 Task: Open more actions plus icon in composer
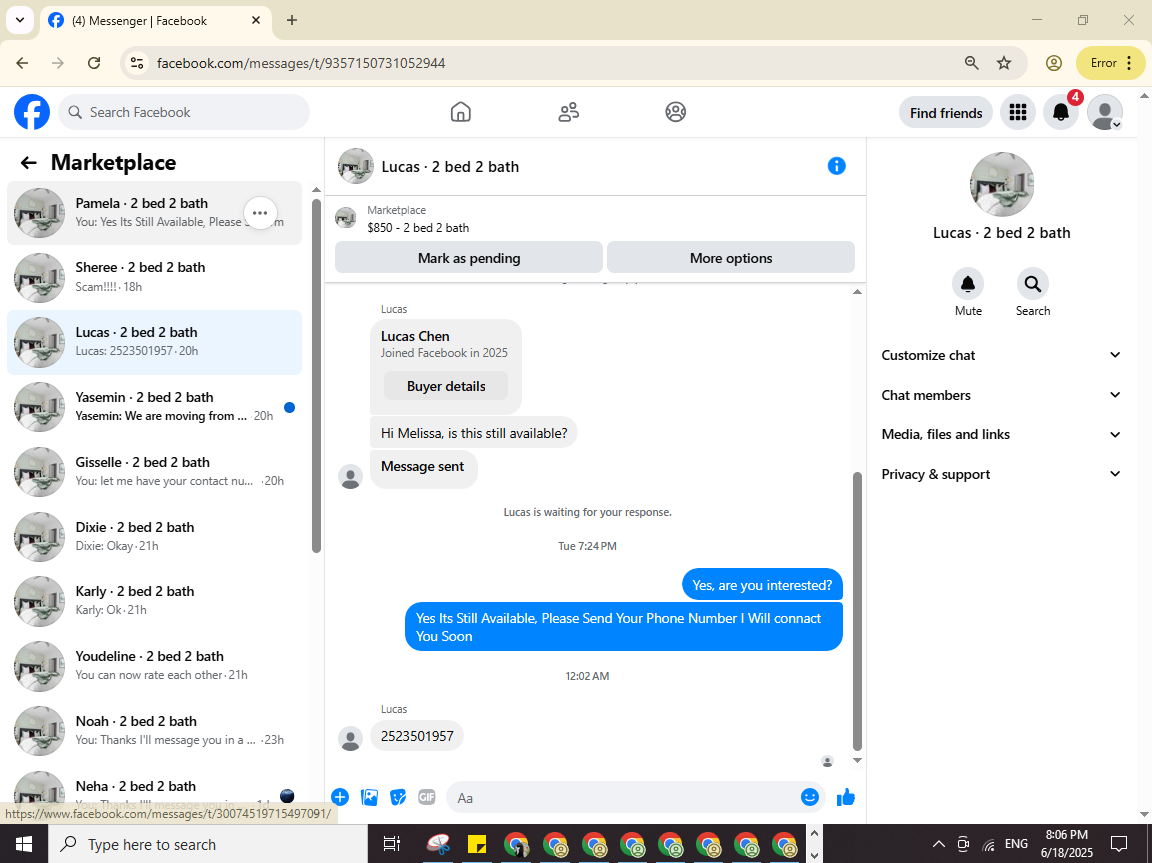[x=339, y=797]
